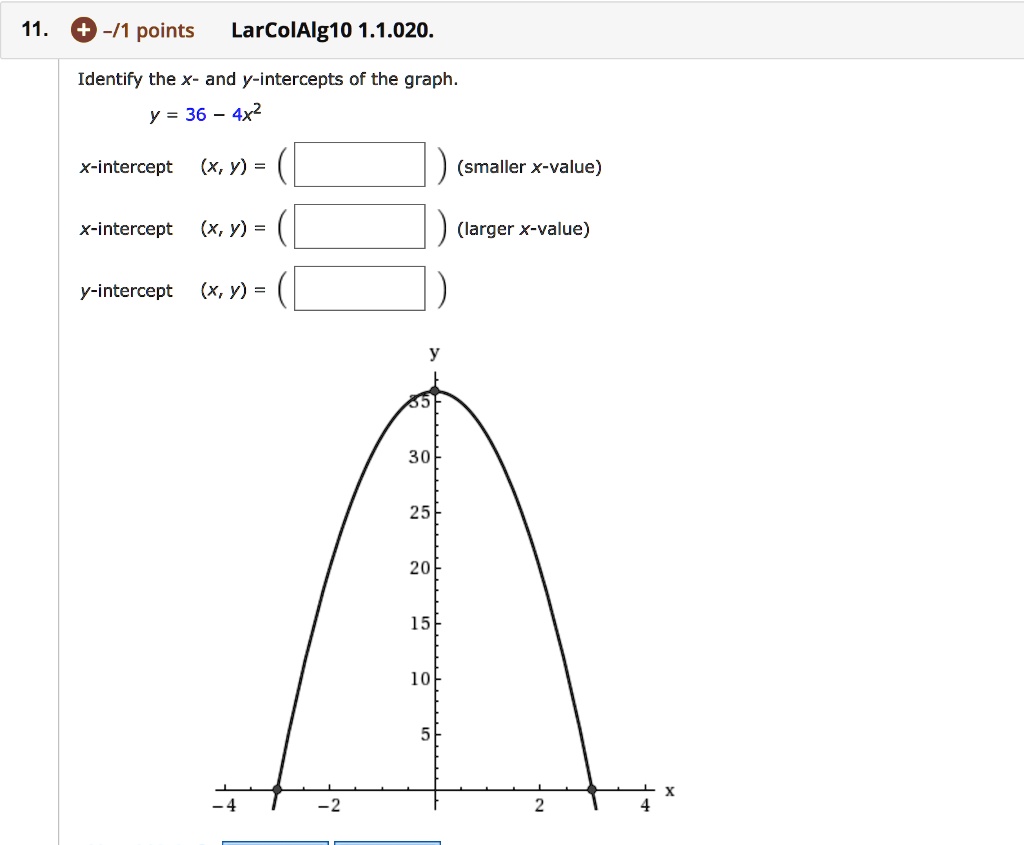This screenshot has height=845, width=1024.
Task: Click the second blue button at the bottom
Action: 387,841
